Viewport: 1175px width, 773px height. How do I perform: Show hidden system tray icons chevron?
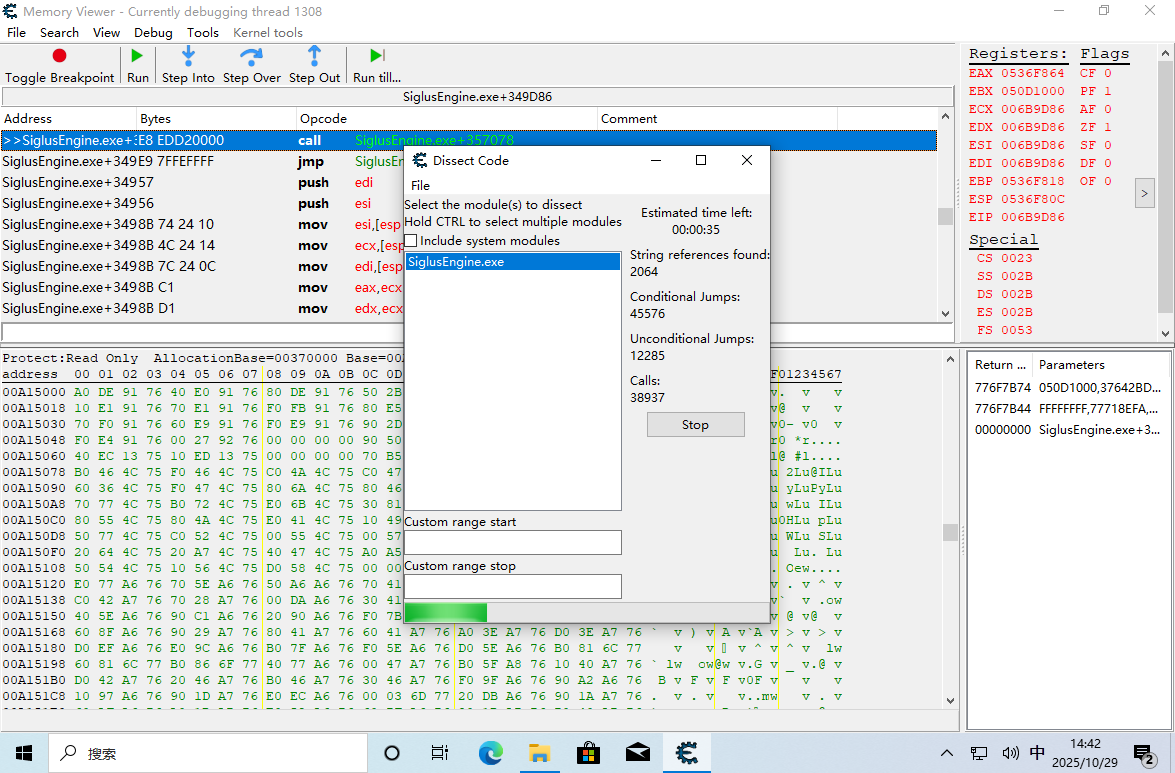(x=947, y=753)
